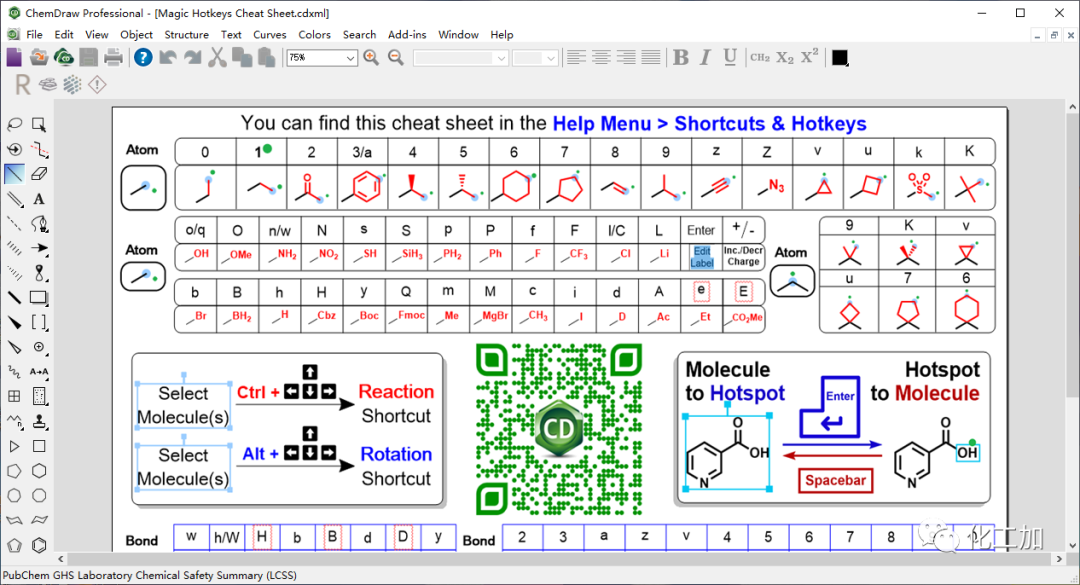Create a new document
Viewport: 1080px width, 585px height.
(x=14, y=58)
